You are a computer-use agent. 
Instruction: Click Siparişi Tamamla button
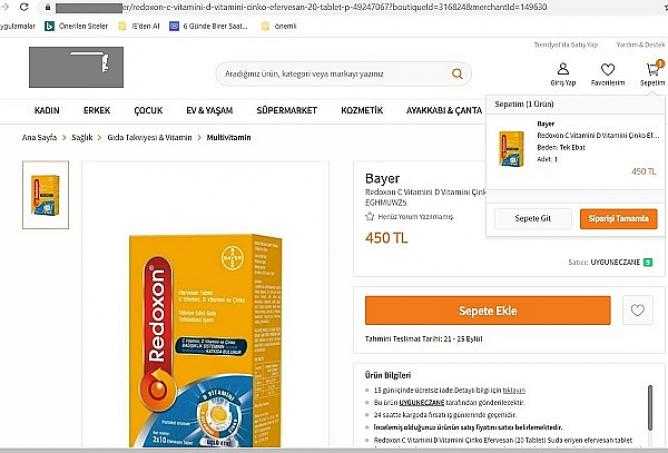pyautogui.click(x=619, y=219)
